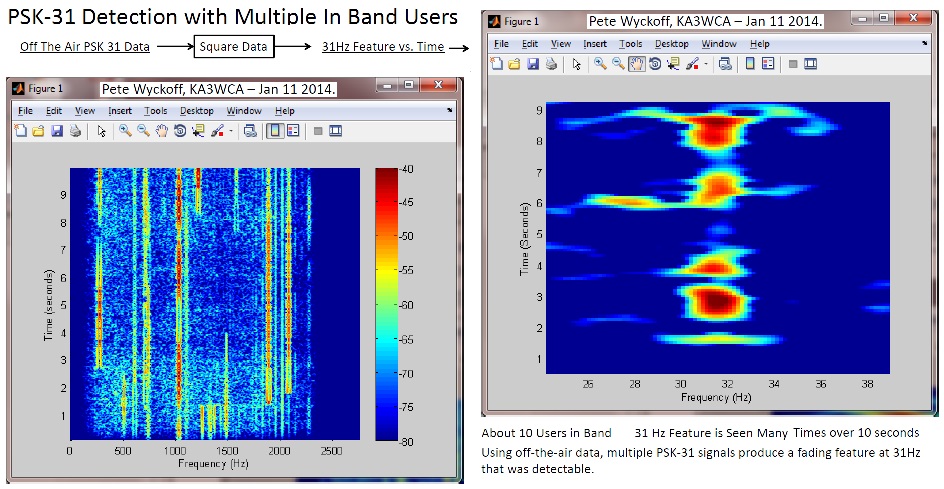Click the Square Data box
Image resolution: width=944 pixels, height=489 pixels.
pos(234,46)
